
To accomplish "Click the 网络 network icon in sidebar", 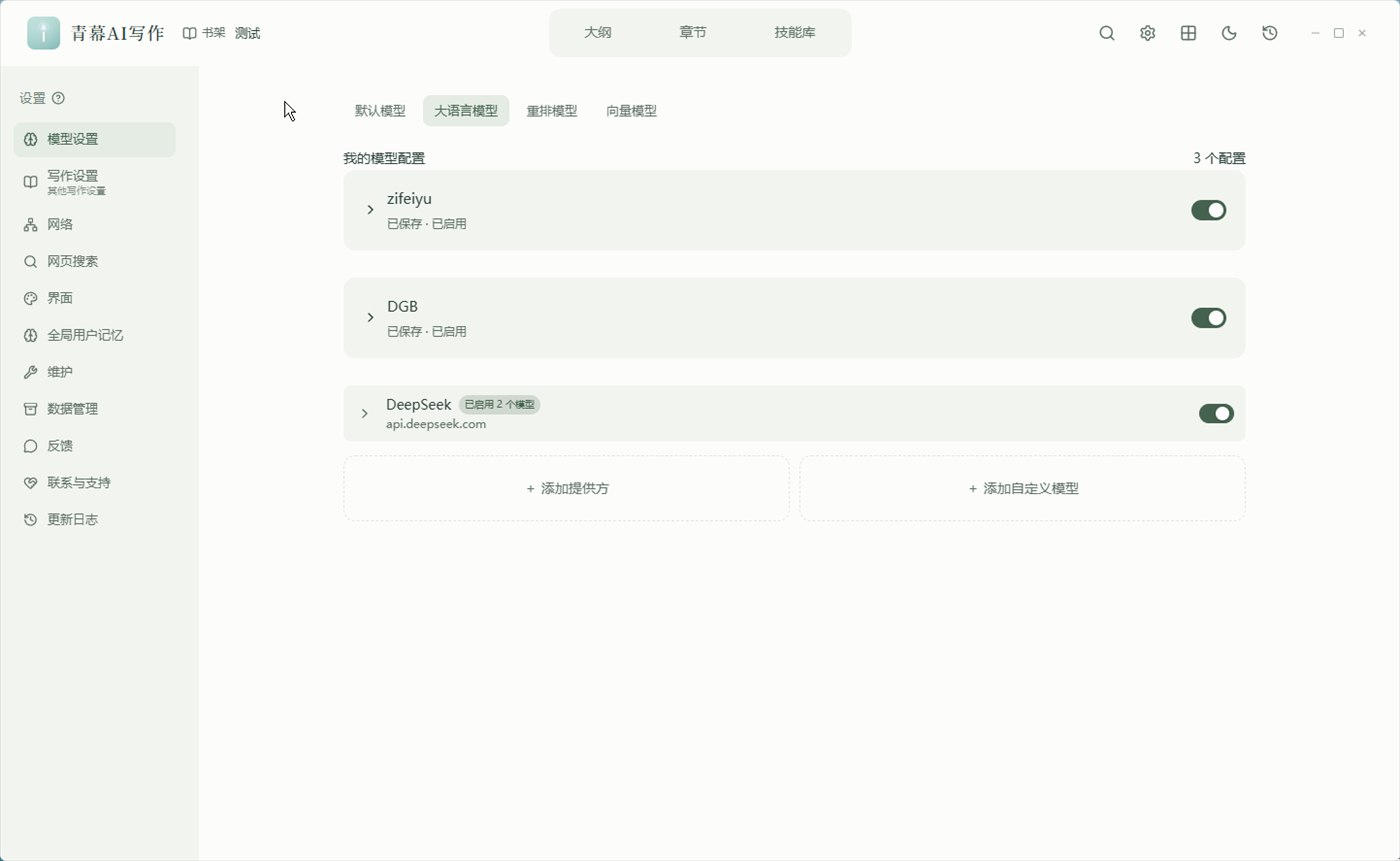I will (x=30, y=225).
